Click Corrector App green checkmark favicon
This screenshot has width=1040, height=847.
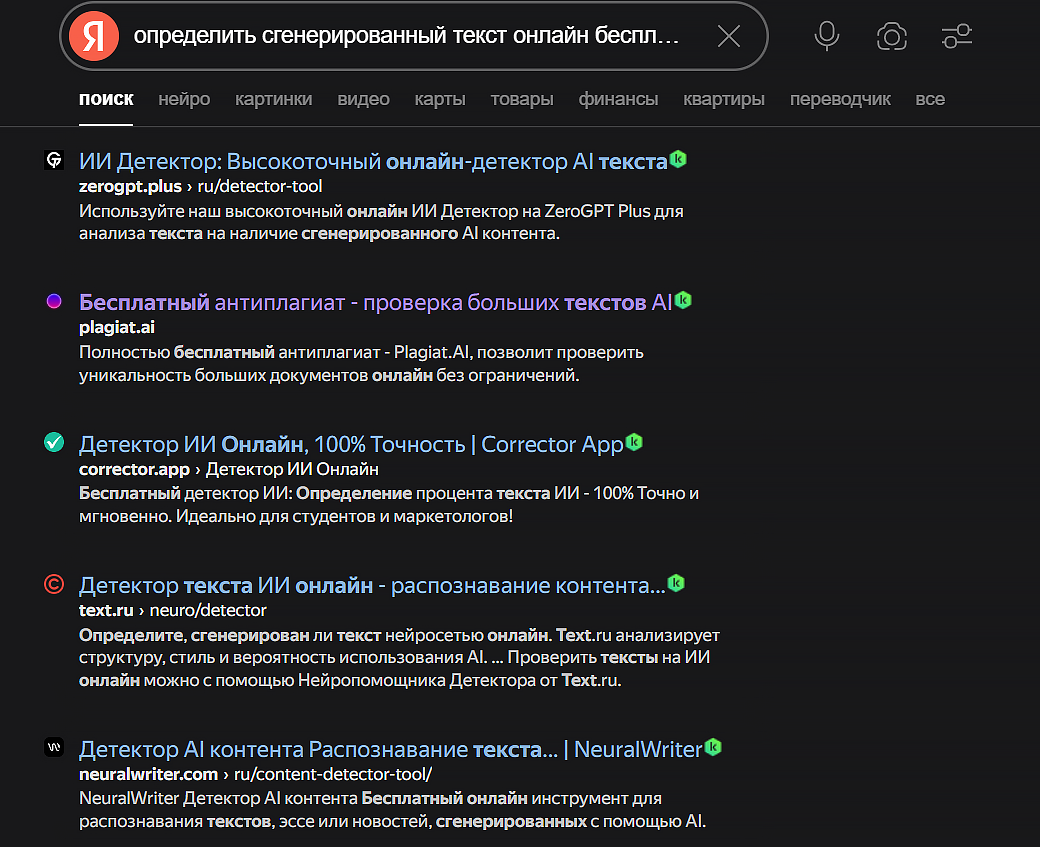pyautogui.click(x=54, y=442)
